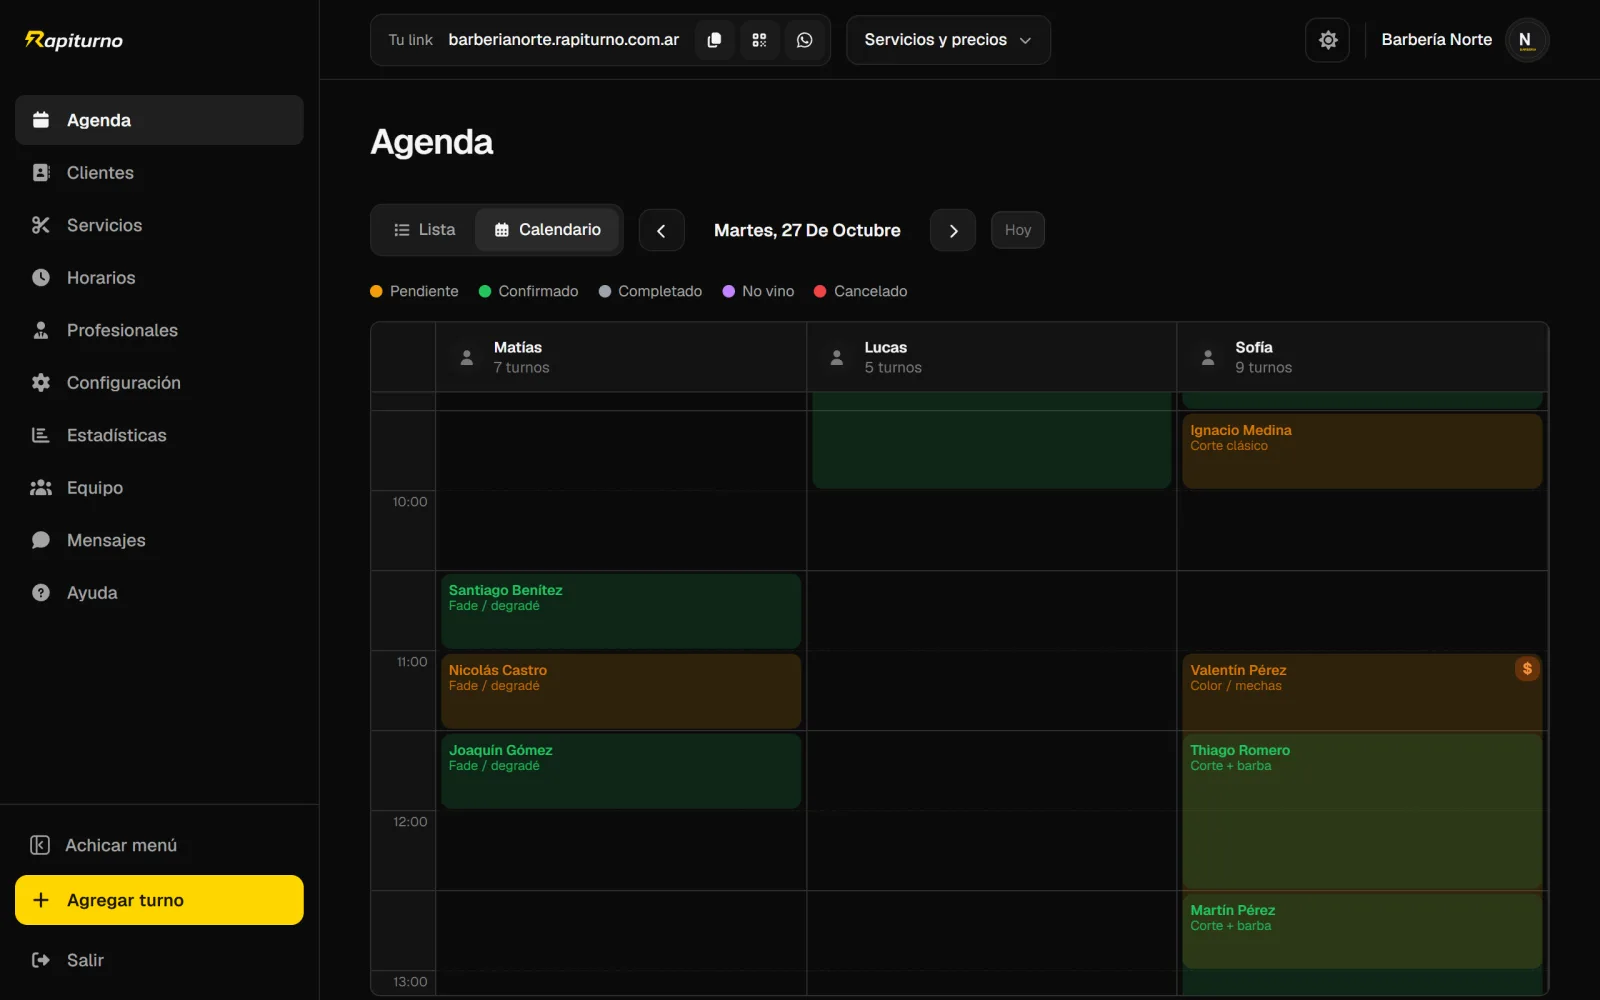Click the person icon next to Matías

[x=466, y=357]
